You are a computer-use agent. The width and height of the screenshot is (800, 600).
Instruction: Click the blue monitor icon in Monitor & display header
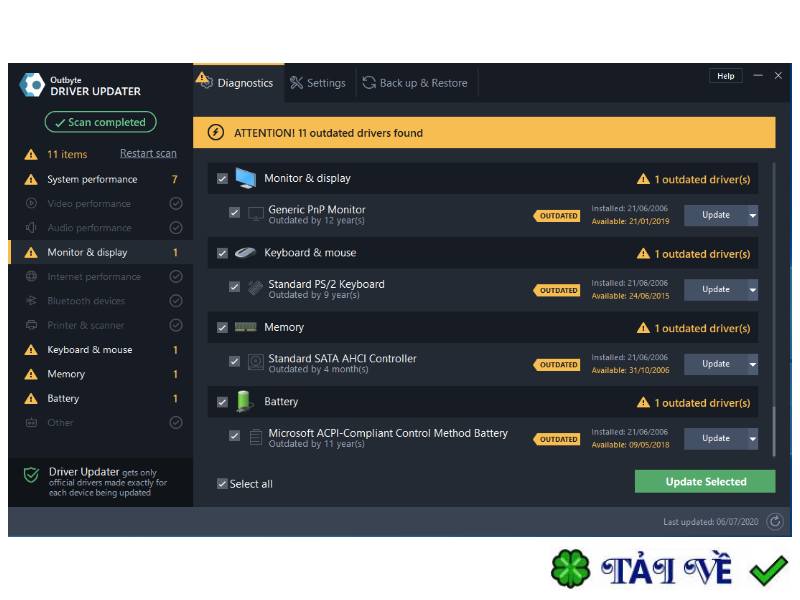click(245, 178)
